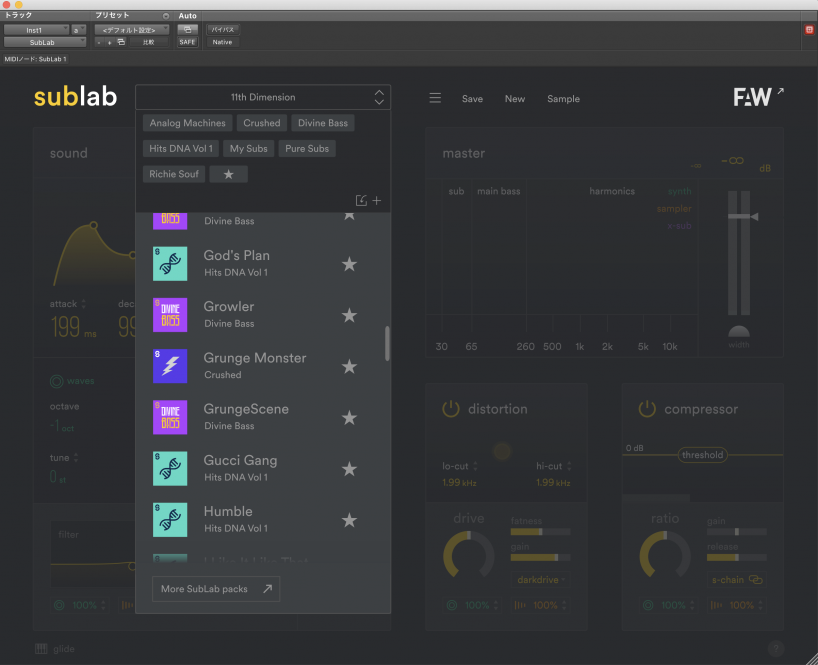The width and height of the screenshot is (818, 665).
Task: Filter presets by favorites star tag
Action: click(228, 174)
